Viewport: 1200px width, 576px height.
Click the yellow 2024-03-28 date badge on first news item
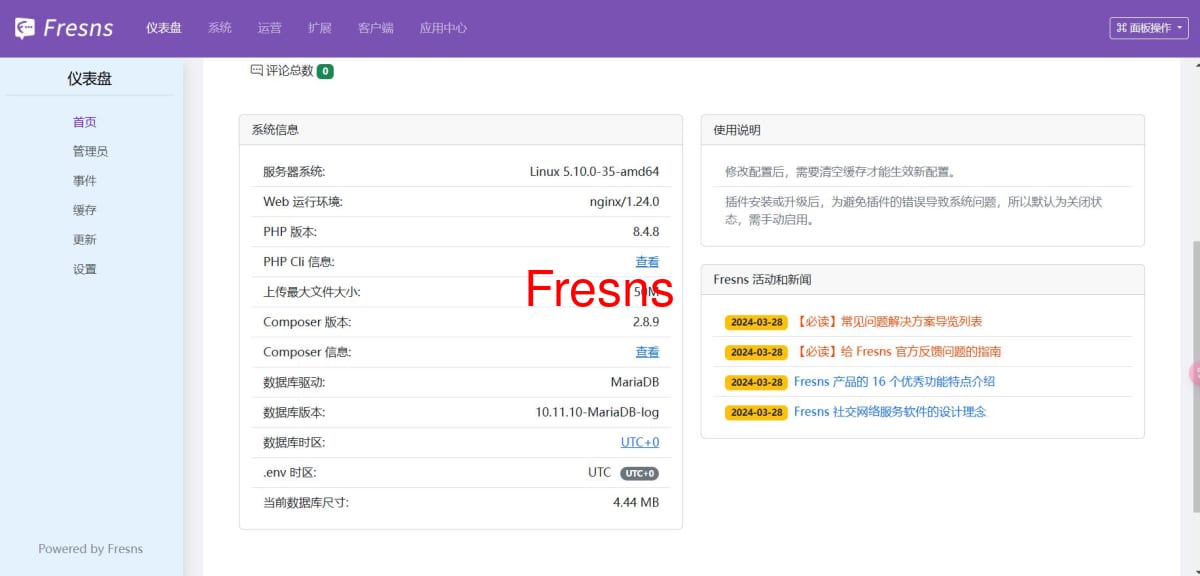(x=755, y=322)
